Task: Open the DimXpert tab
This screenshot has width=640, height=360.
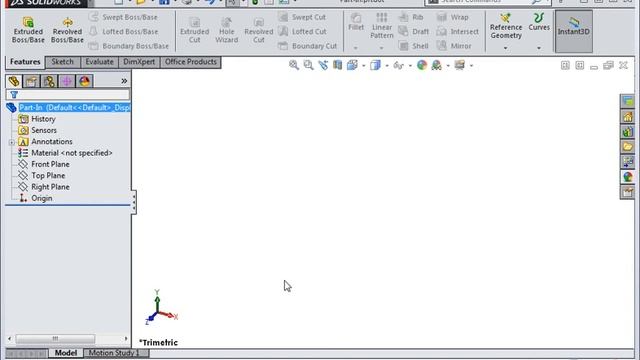Action: tap(139, 62)
